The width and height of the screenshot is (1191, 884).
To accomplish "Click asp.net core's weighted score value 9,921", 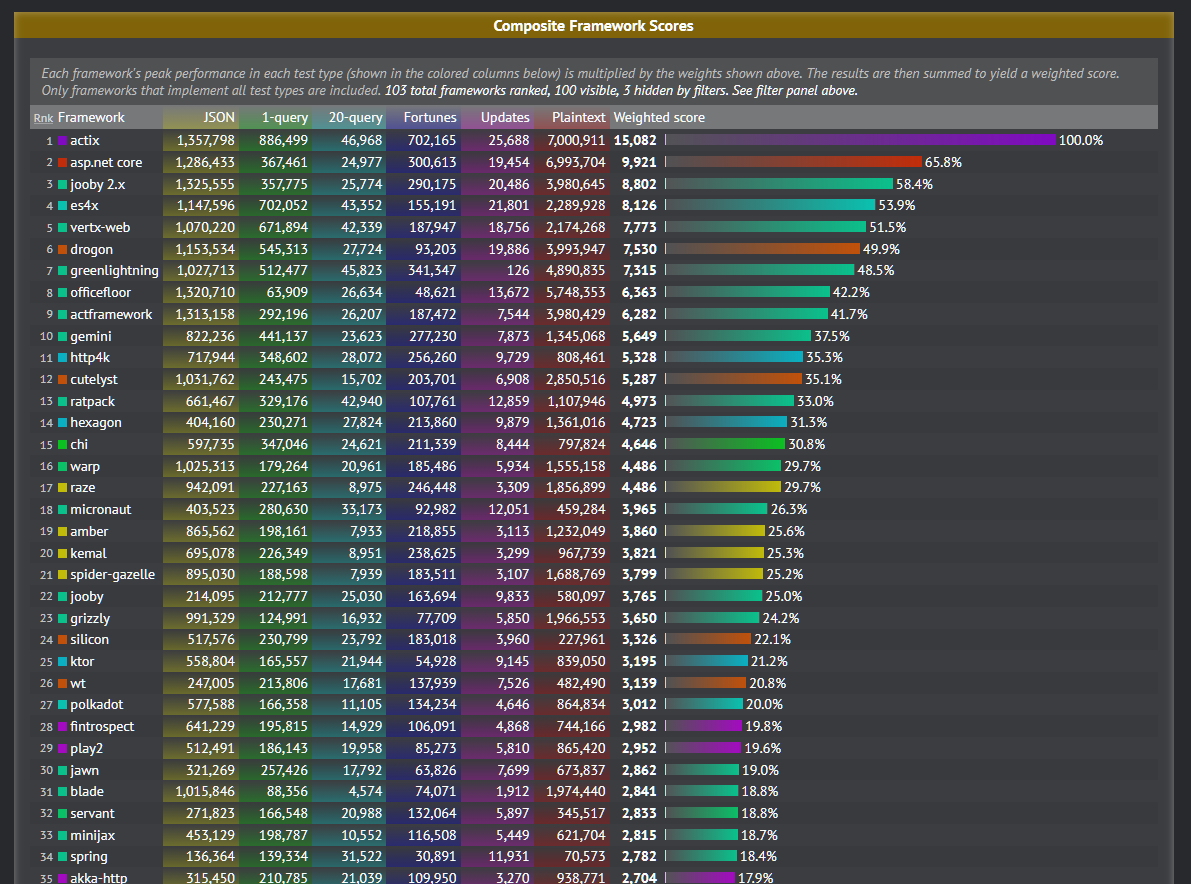I will pos(642,162).
